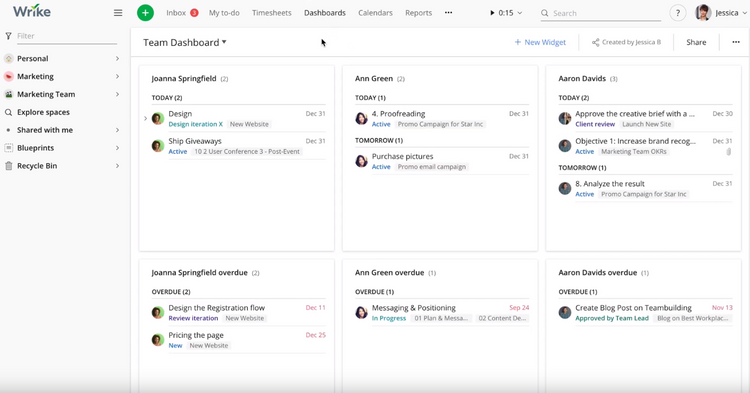750x393 pixels.
Task: Open the 8. Analyze the result task
Action: (x=610, y=184)
